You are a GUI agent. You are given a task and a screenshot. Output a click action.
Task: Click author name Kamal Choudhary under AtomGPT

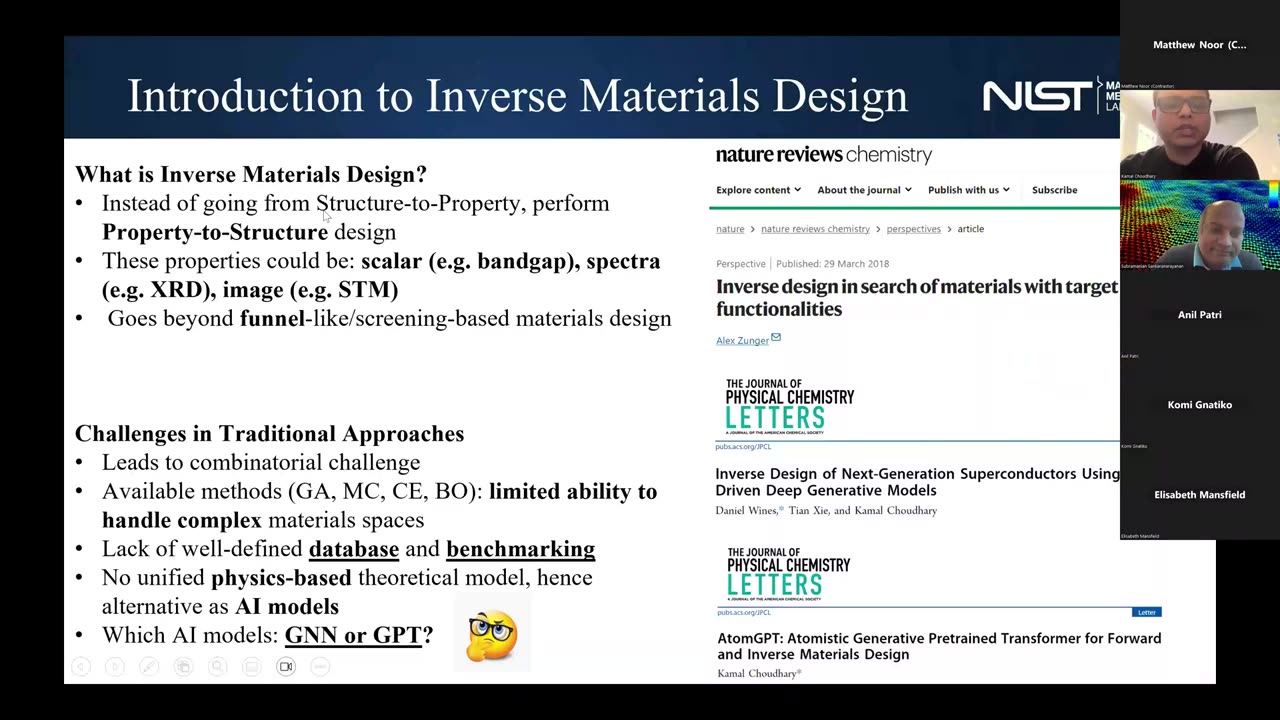click(759, 674)
